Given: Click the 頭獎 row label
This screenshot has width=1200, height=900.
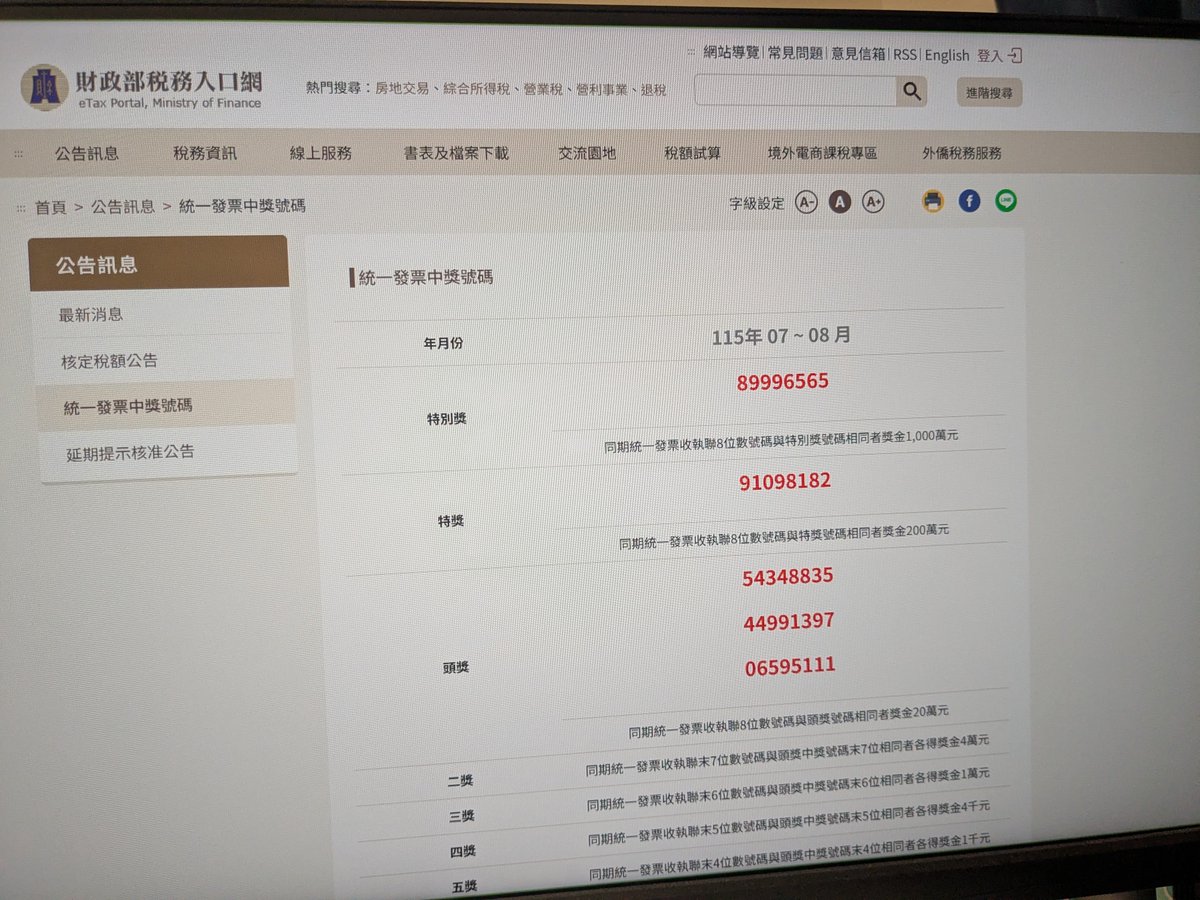Looking at the screenshot, I should [x=455, y=667].
